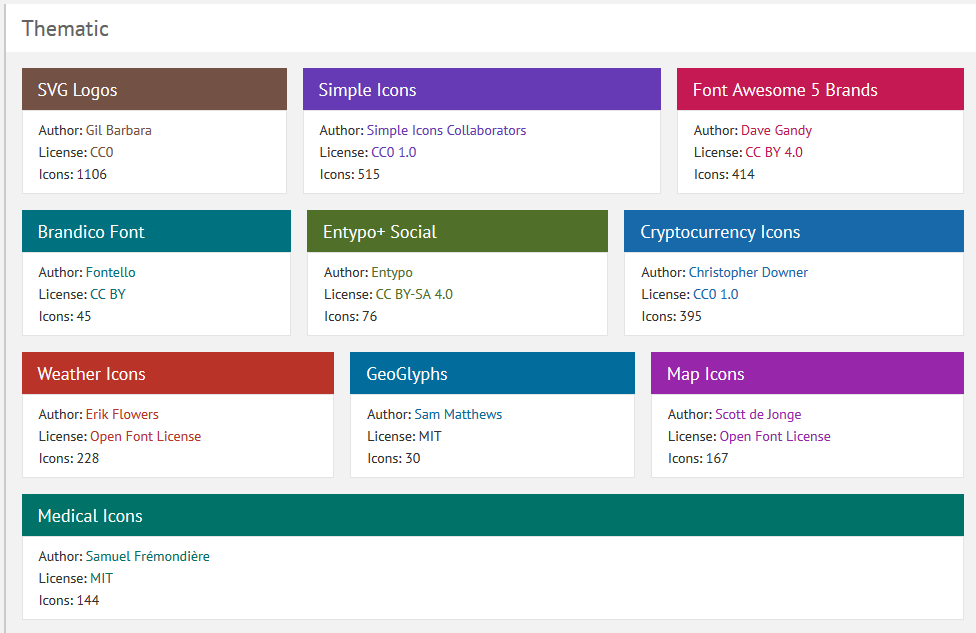Open SVG Logos CC0 license link
Image resolution: width=976 pixels, height=633 pixels.
pos(101,152)
